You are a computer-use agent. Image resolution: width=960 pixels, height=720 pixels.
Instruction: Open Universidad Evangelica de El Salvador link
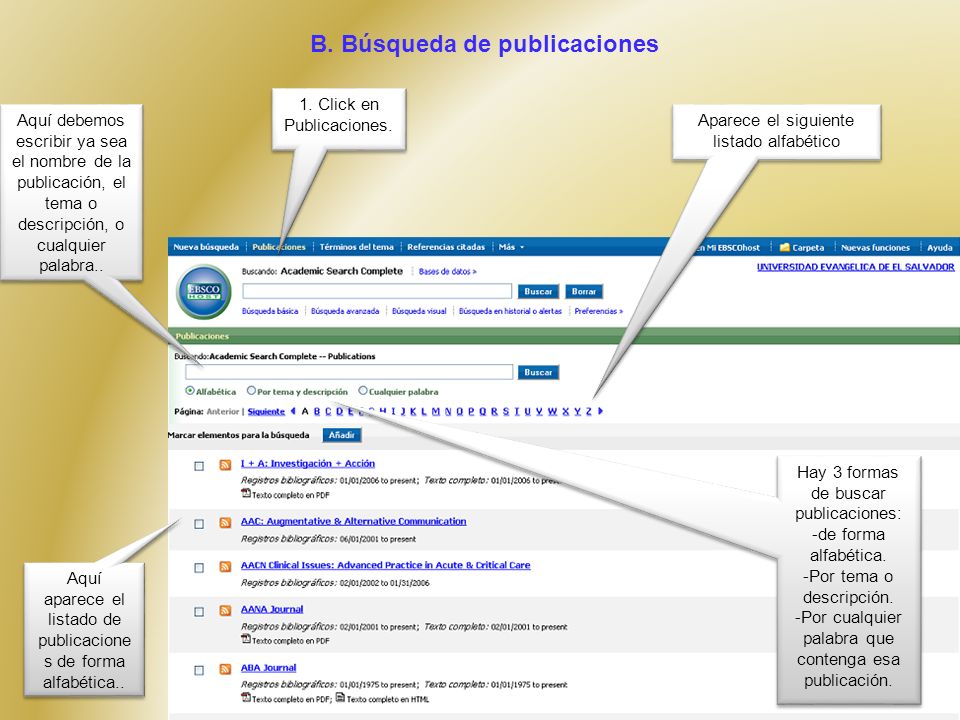coord(855,267)
